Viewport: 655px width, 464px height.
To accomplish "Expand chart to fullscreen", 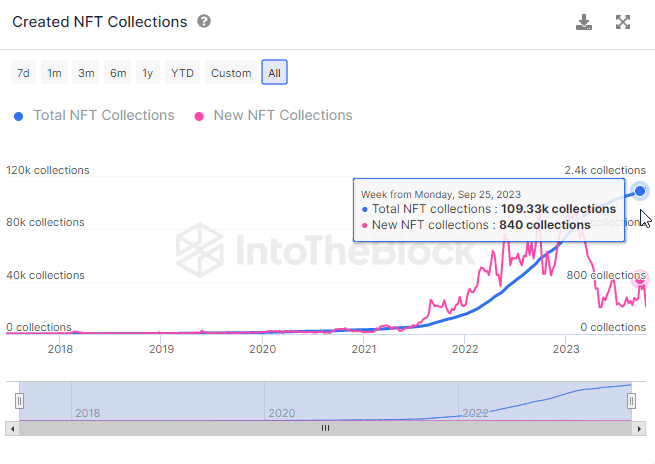I will (623, 22).
